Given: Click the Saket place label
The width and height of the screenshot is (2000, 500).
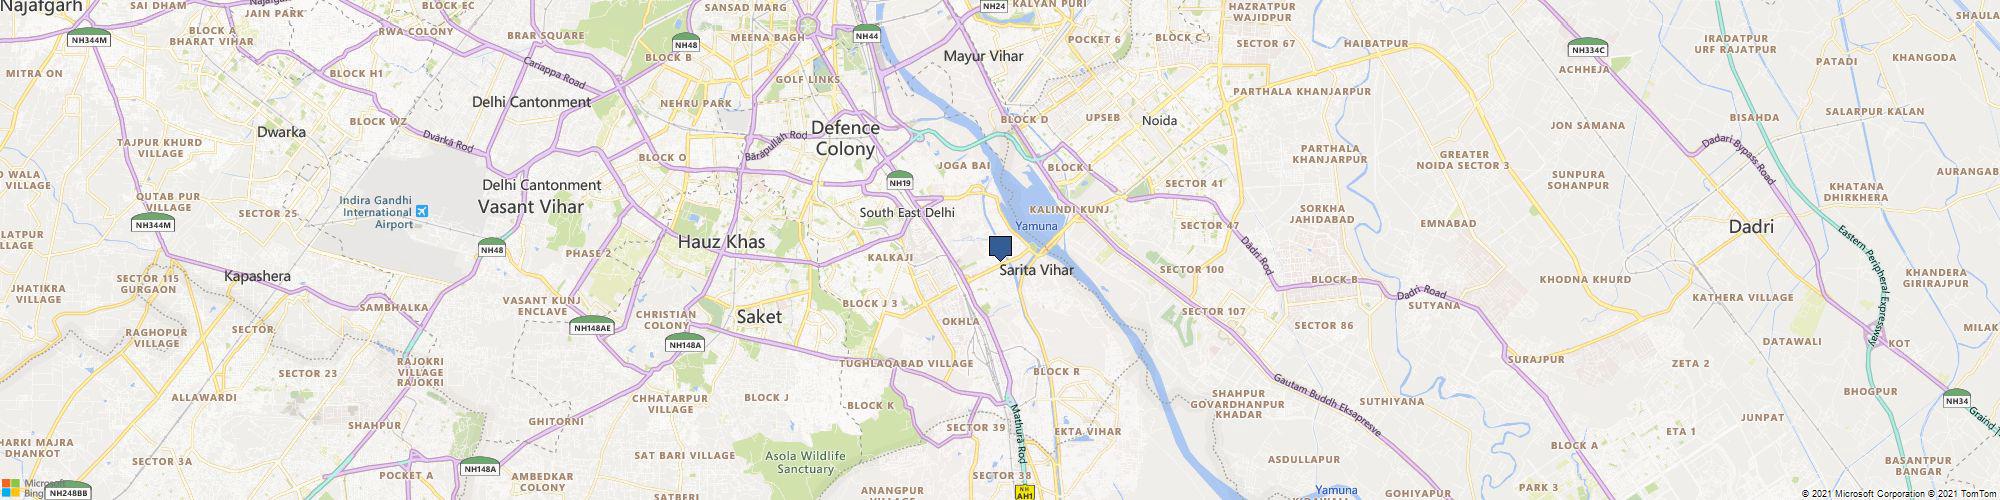Looking at the screenshot, I should 759,316.
